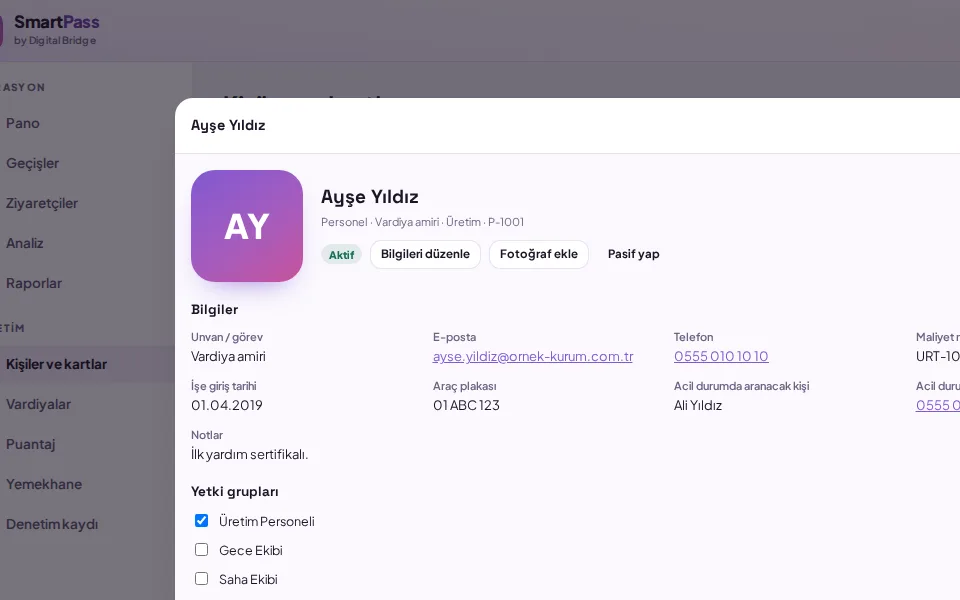This screenshot has height=600, width=960.
Task: Click the Vardiya amiri job title value
Action: pyautogui.click(x=228, y=356)
